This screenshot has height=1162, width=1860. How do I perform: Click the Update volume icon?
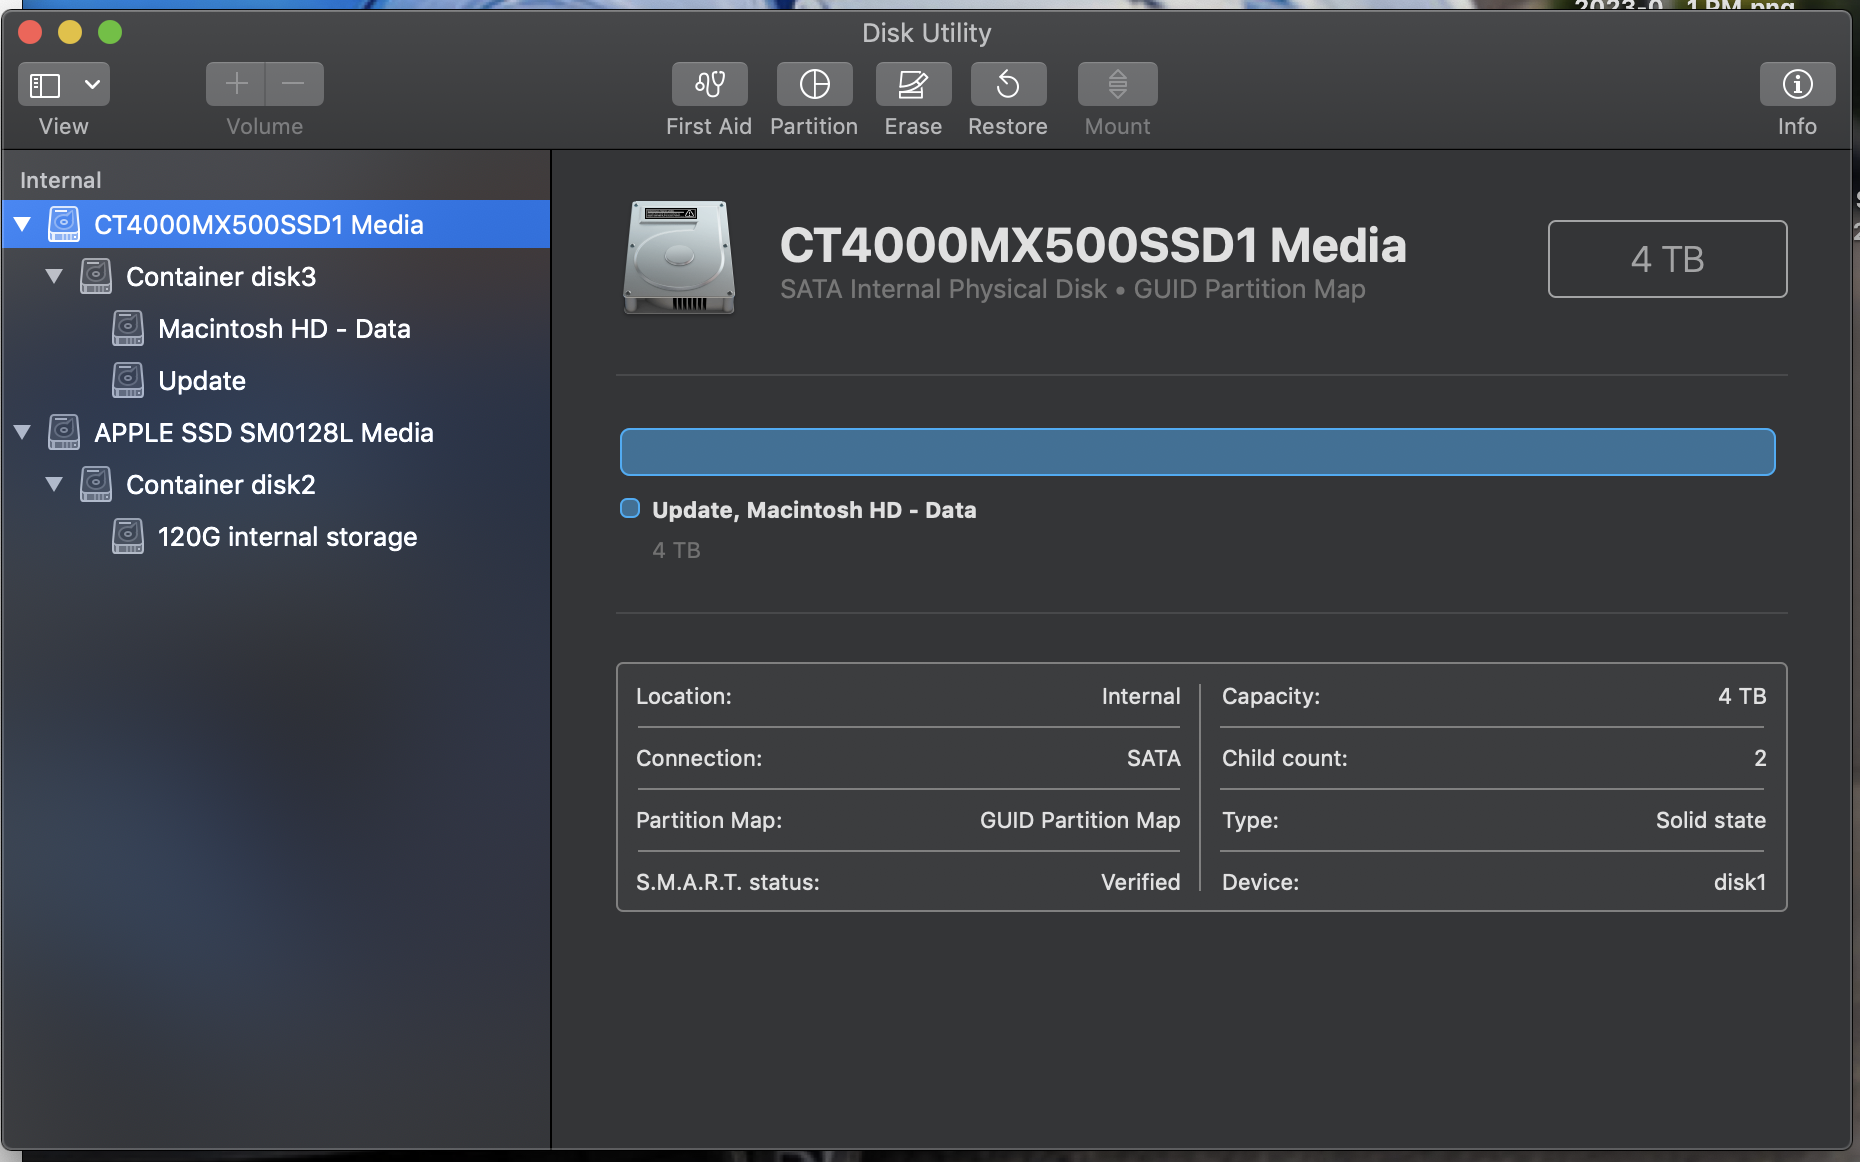pos(128,380)
